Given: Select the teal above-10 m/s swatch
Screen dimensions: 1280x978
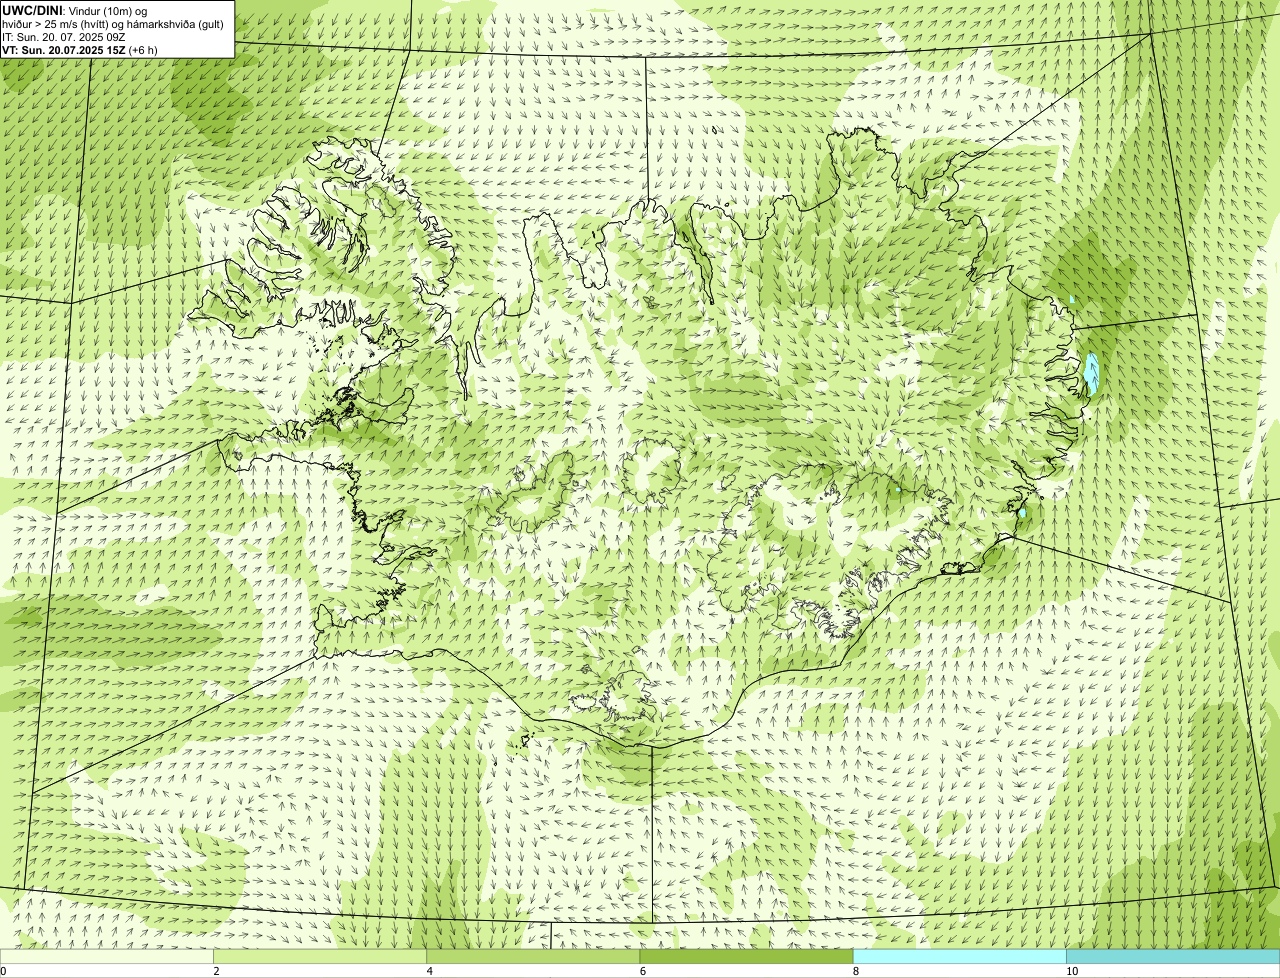Looking at the screenshot, I should (1173, 957).
